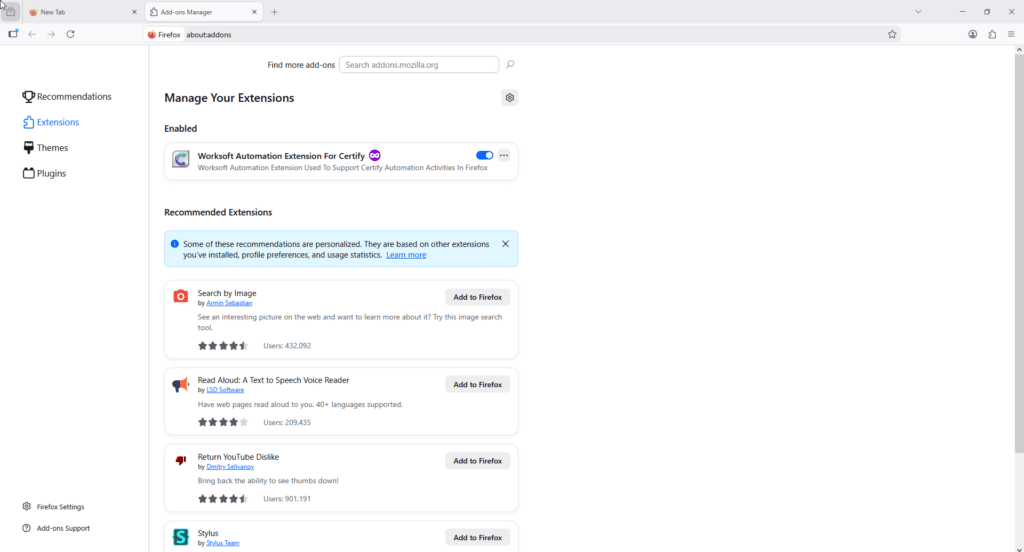
Task: Open the Dmitry Selivanov author link
Action: [230, 467]
